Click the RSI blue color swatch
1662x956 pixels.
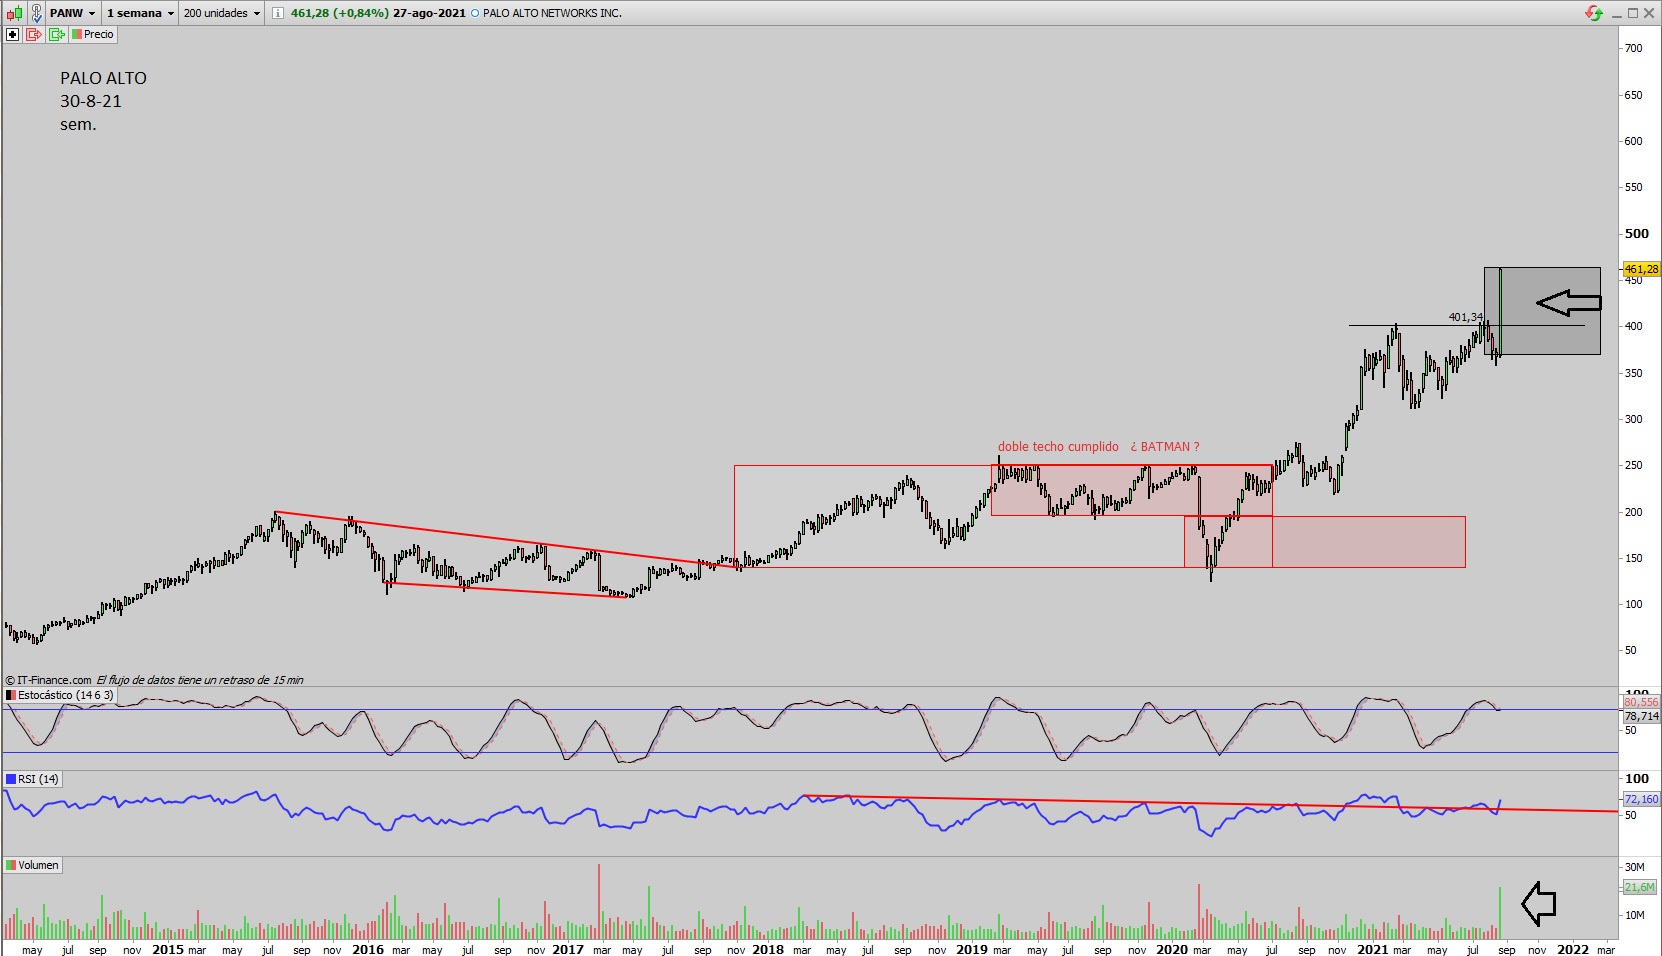click(11, 779)
